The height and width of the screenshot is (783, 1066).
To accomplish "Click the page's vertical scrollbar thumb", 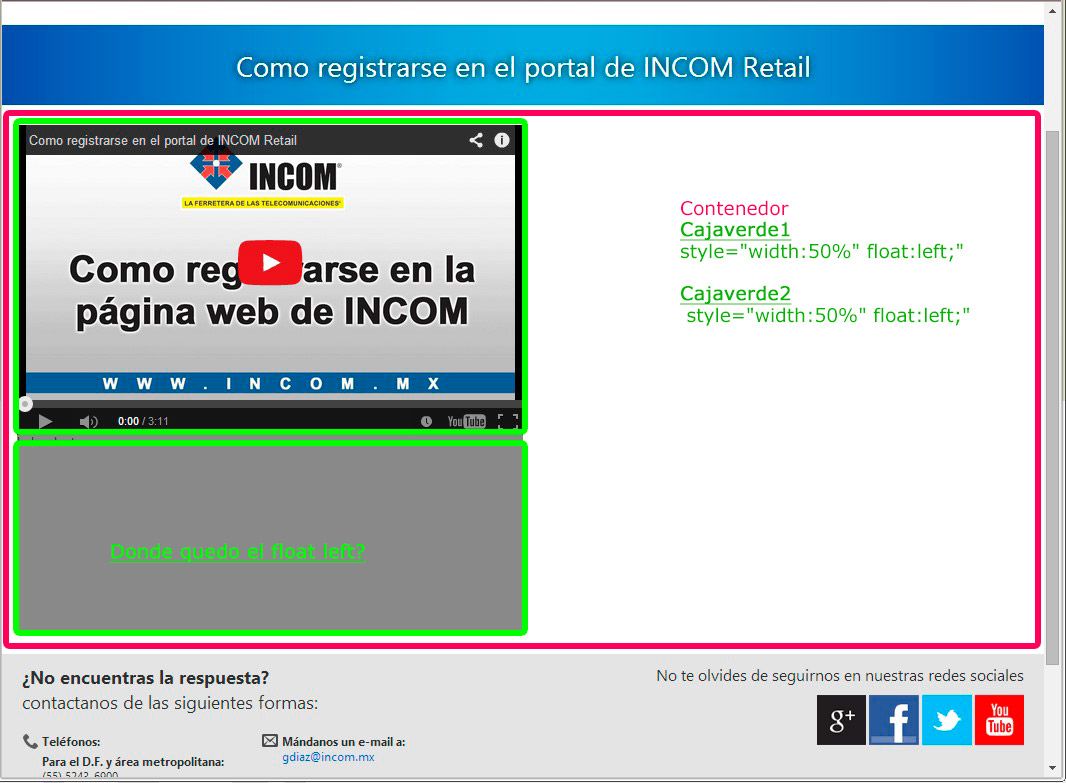I will (x=1053, y=395).
